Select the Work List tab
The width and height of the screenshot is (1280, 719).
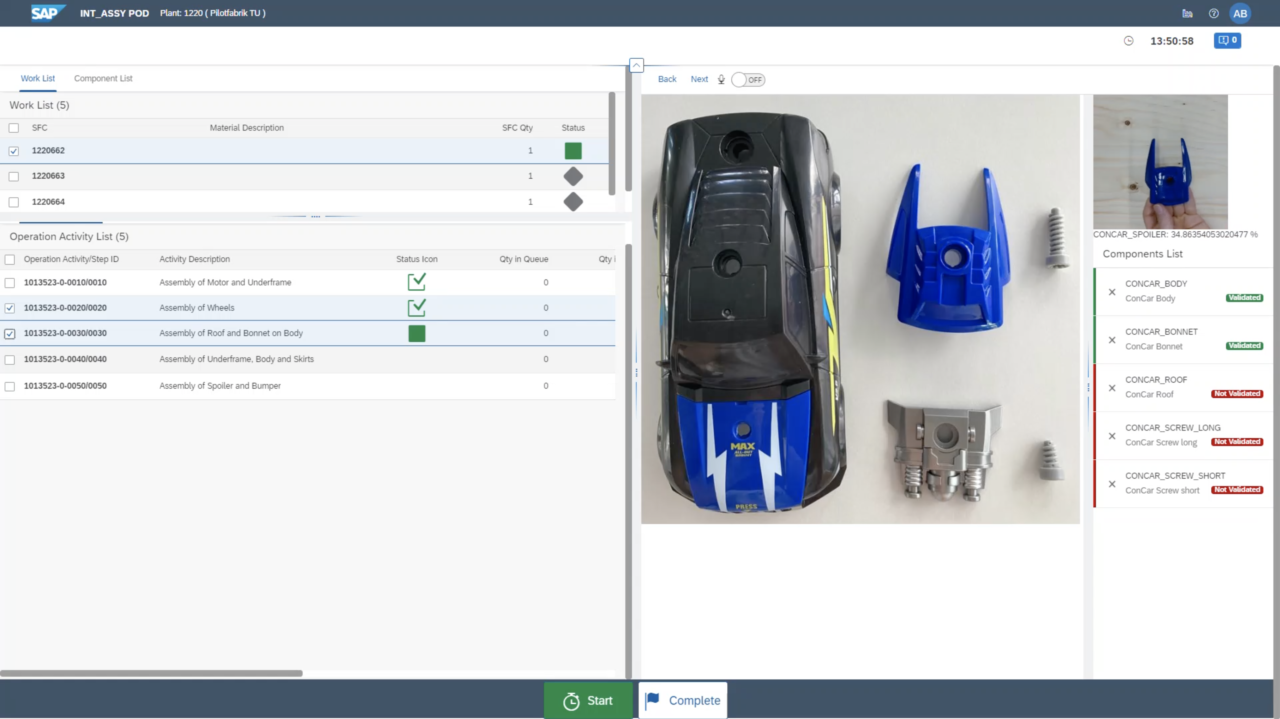[37, 78]
